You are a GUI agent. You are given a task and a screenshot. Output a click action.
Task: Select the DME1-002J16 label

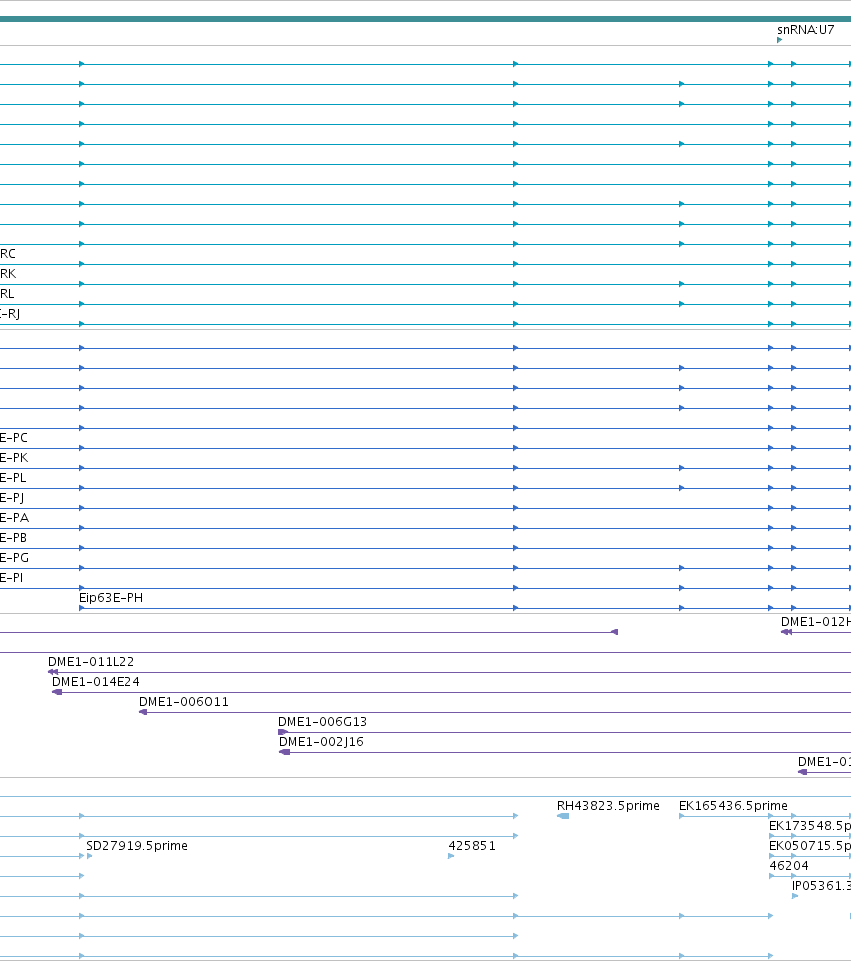click(x=321, y=742)
